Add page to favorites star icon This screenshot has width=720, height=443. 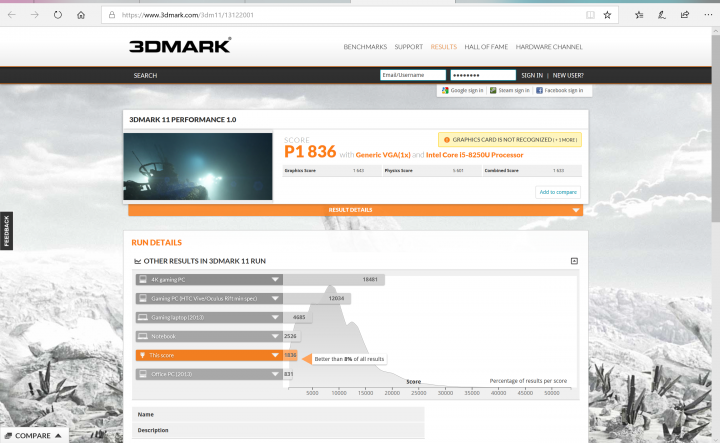607,15
